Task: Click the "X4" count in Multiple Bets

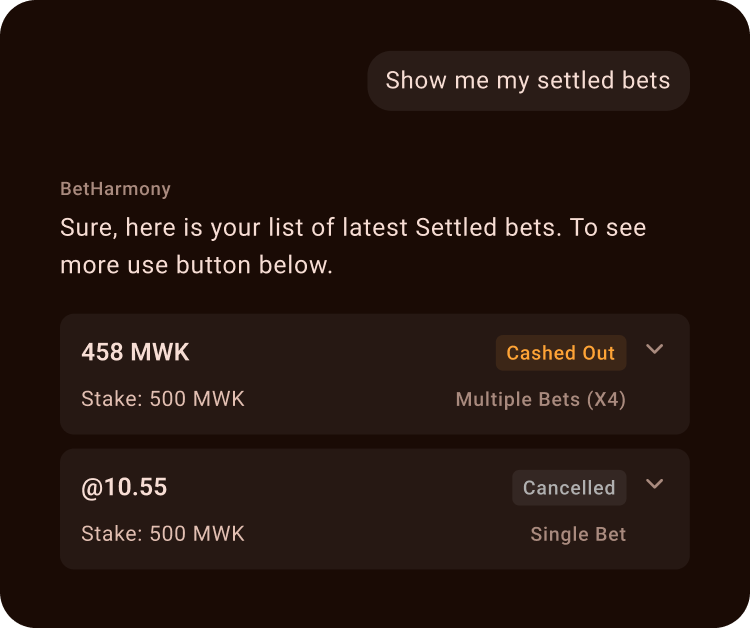Action: [606, 400]
